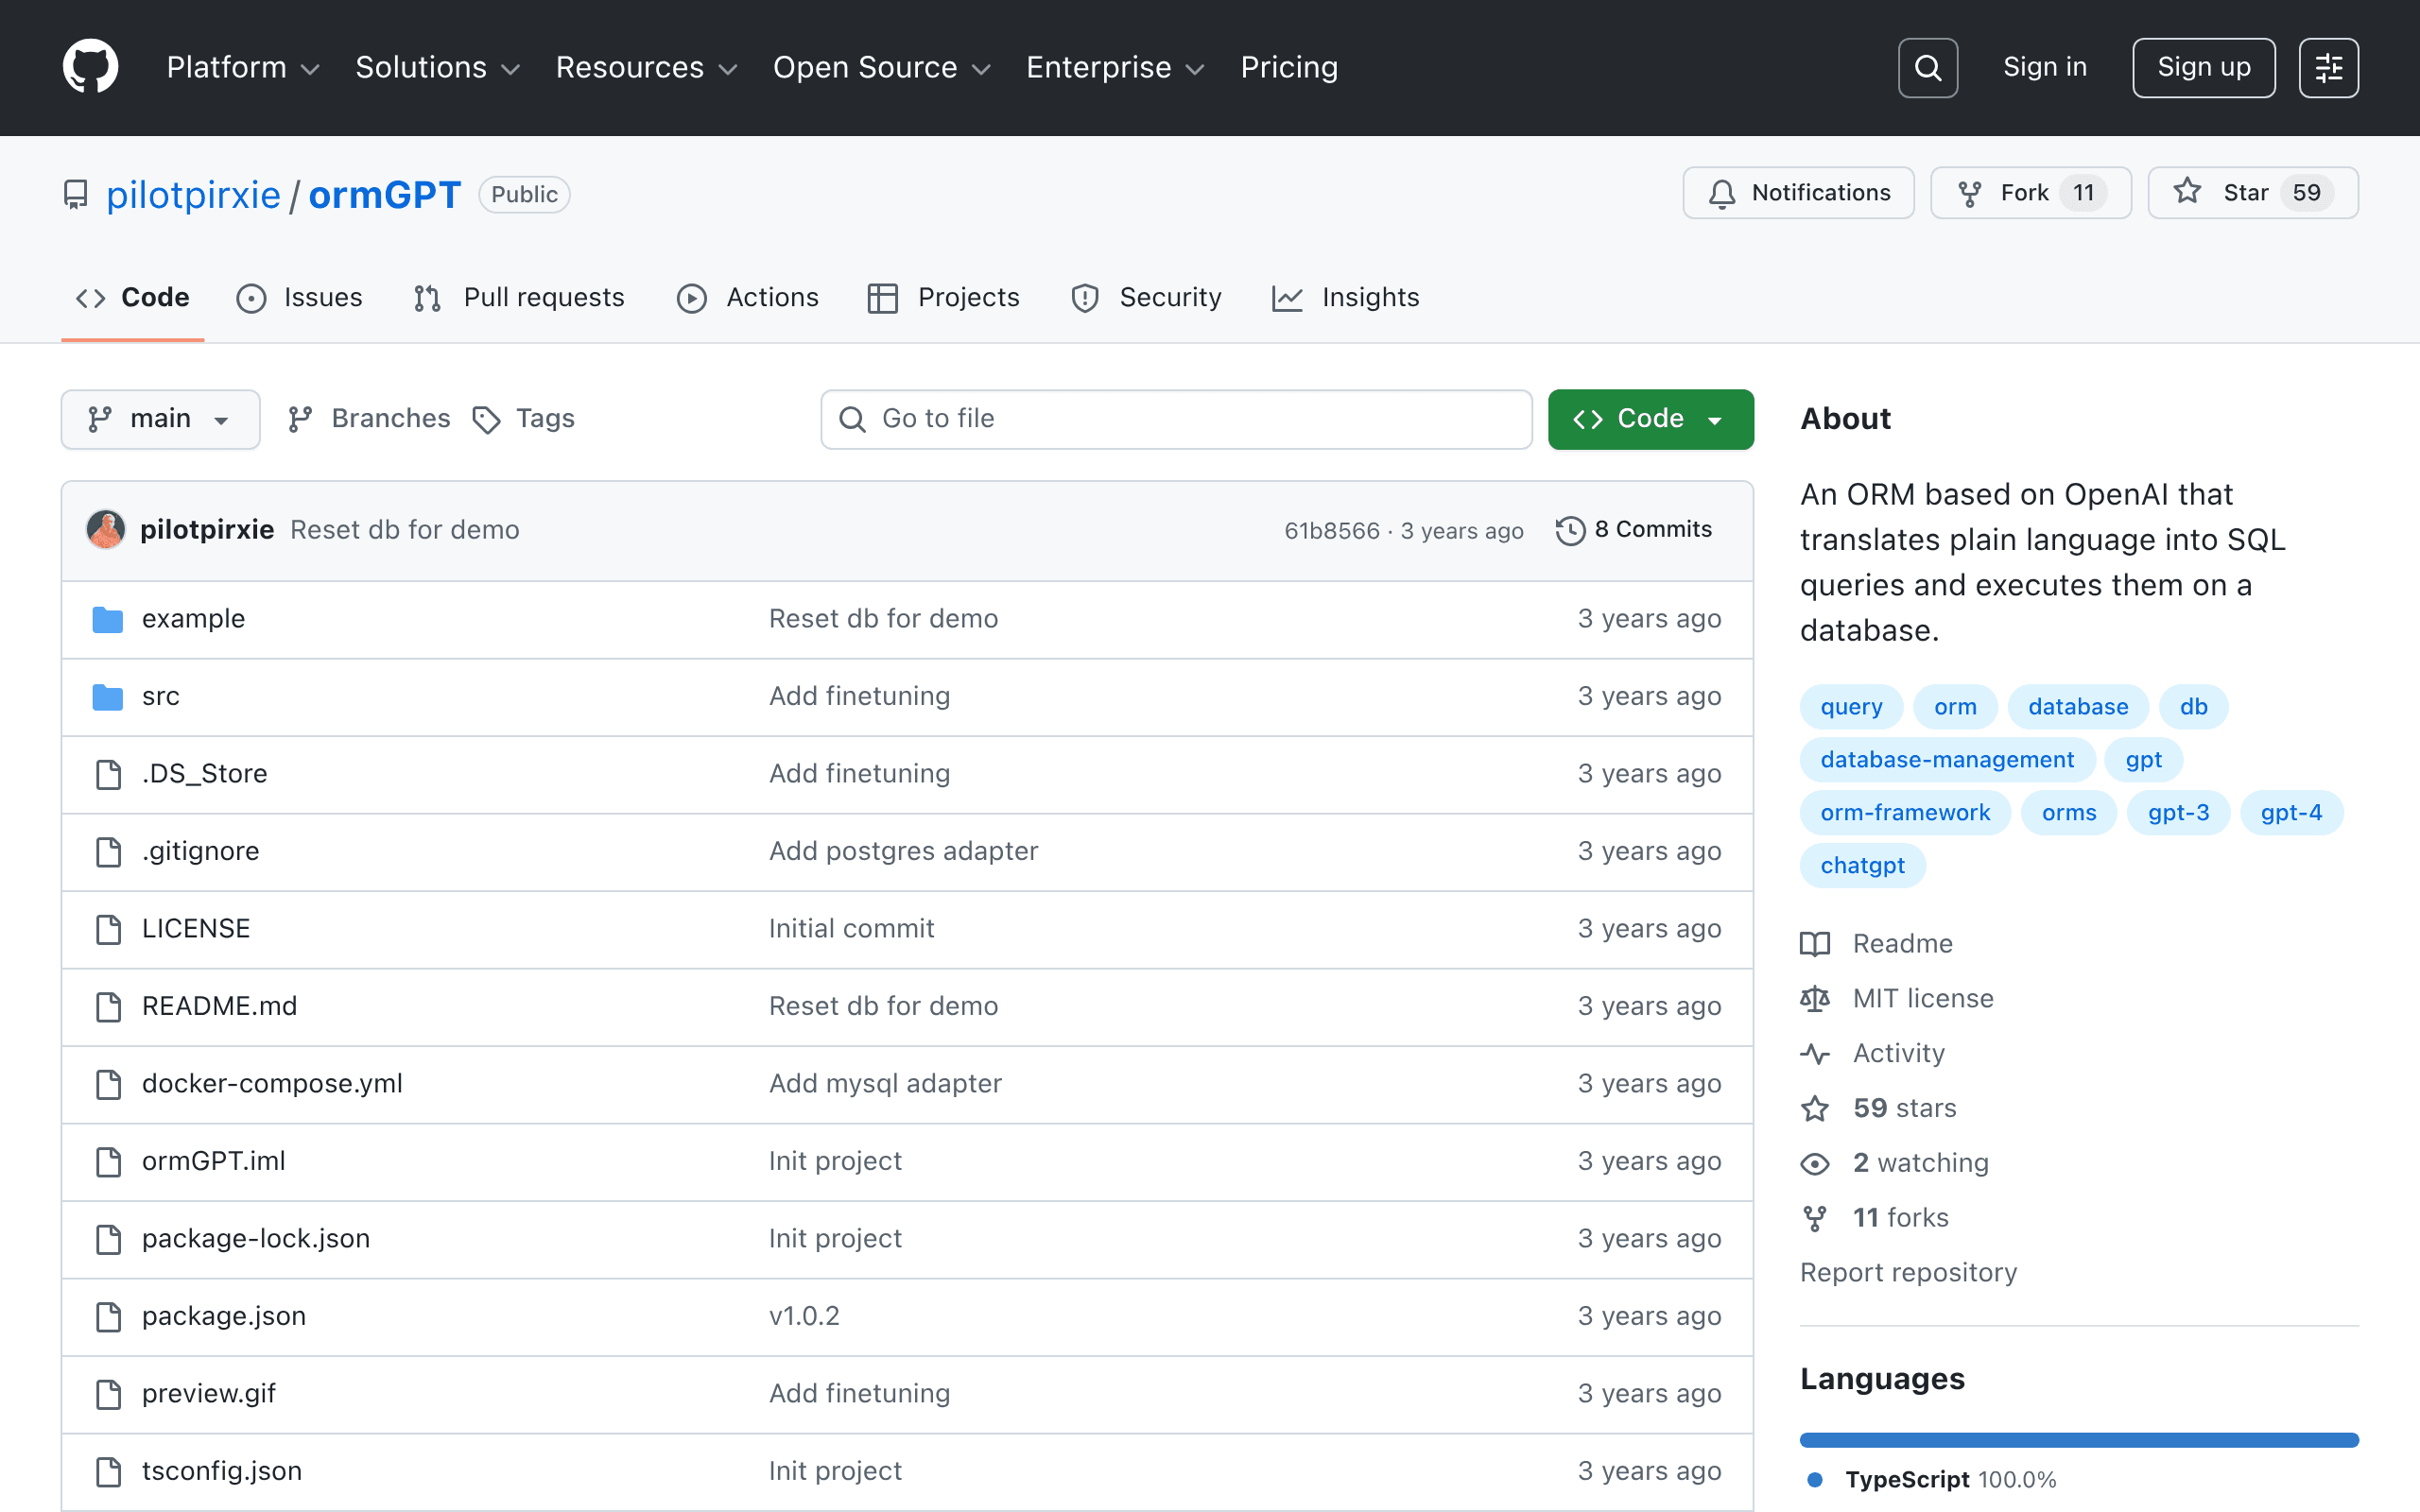The height and width of the screenshot is (1512, 2420).
Task: Click the 'v1.0.2' commit message
Action: (x=804, y=1316)
